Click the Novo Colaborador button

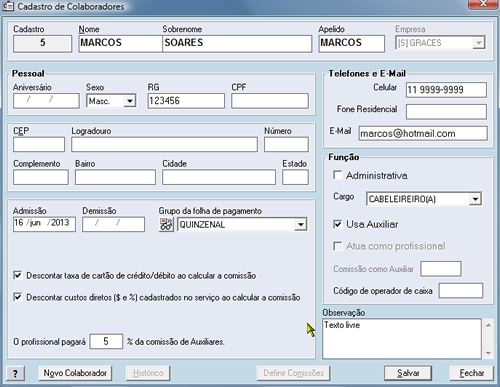[75, 373]
